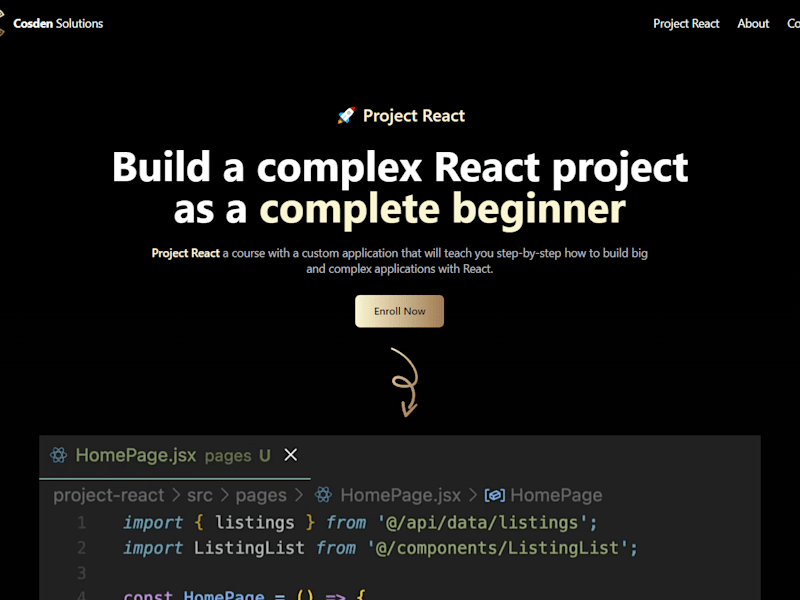The width and height of the screenshot is (800, 600).
Task: Click line number 3 in the gutter
Action: coord(82,573)
